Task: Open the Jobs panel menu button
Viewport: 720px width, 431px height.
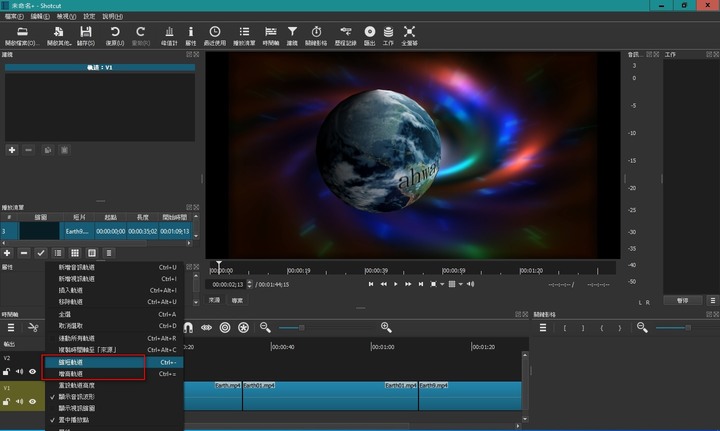Action: 712,301
